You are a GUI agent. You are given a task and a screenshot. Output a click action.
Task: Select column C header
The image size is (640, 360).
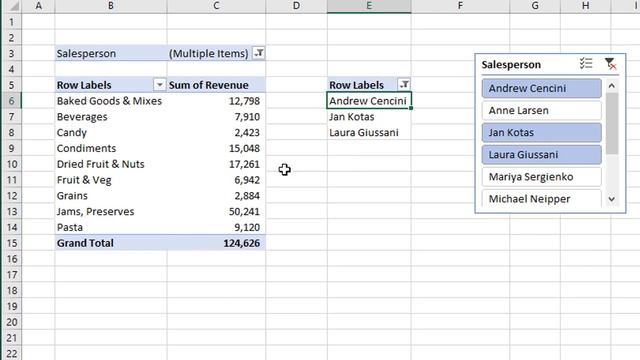pyautogui.click(x=216, y=6)
